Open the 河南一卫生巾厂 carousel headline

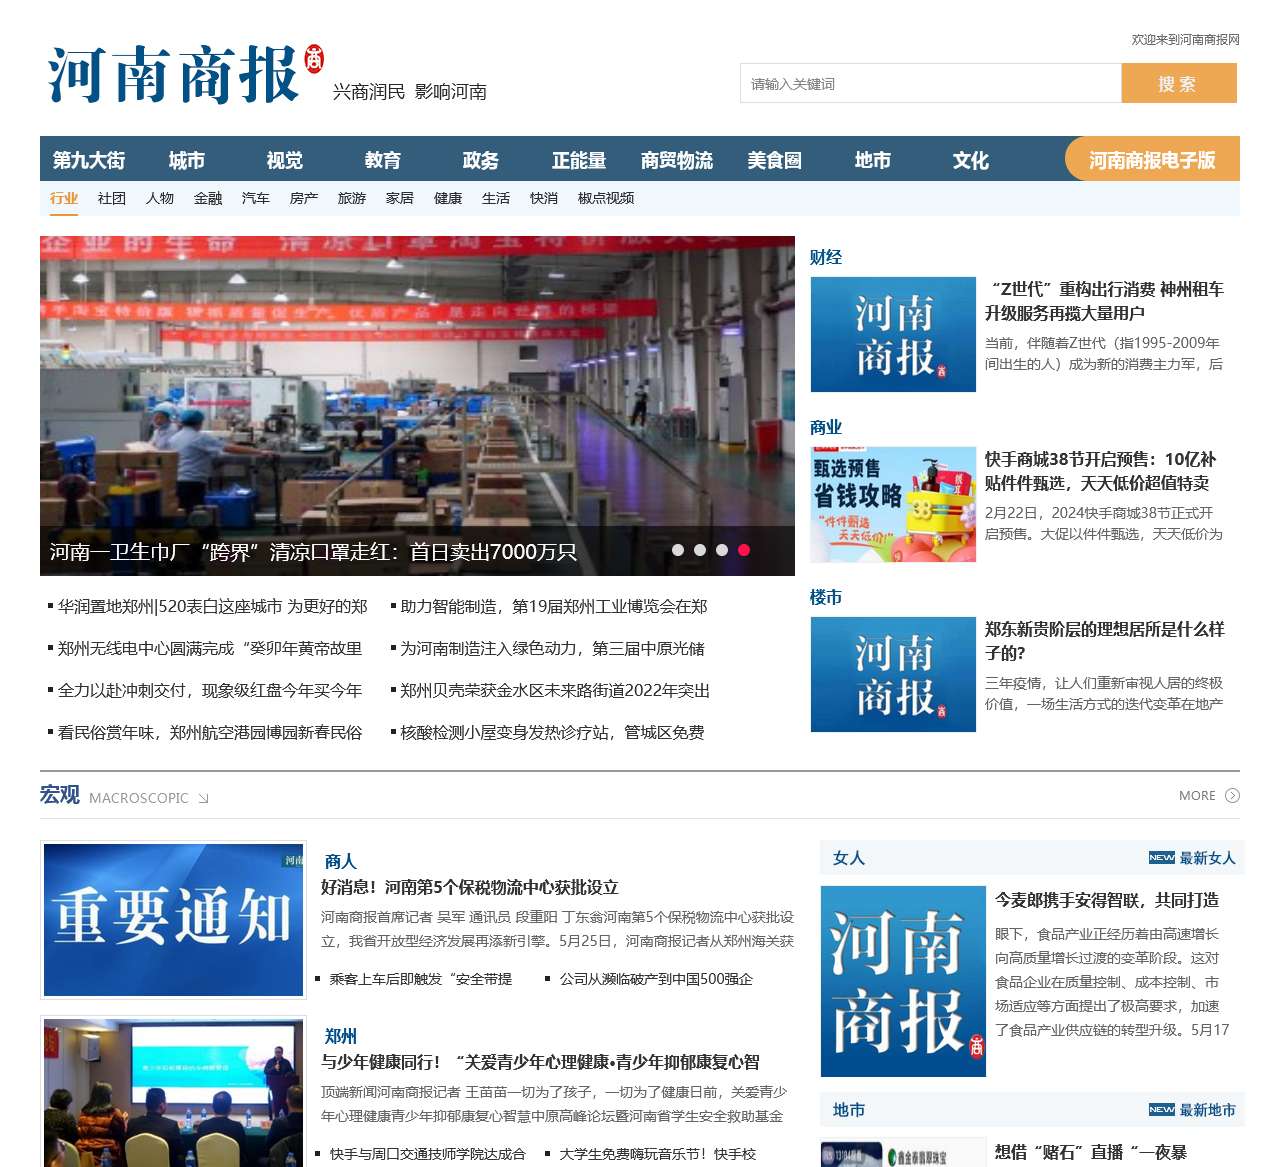point(313,552)
